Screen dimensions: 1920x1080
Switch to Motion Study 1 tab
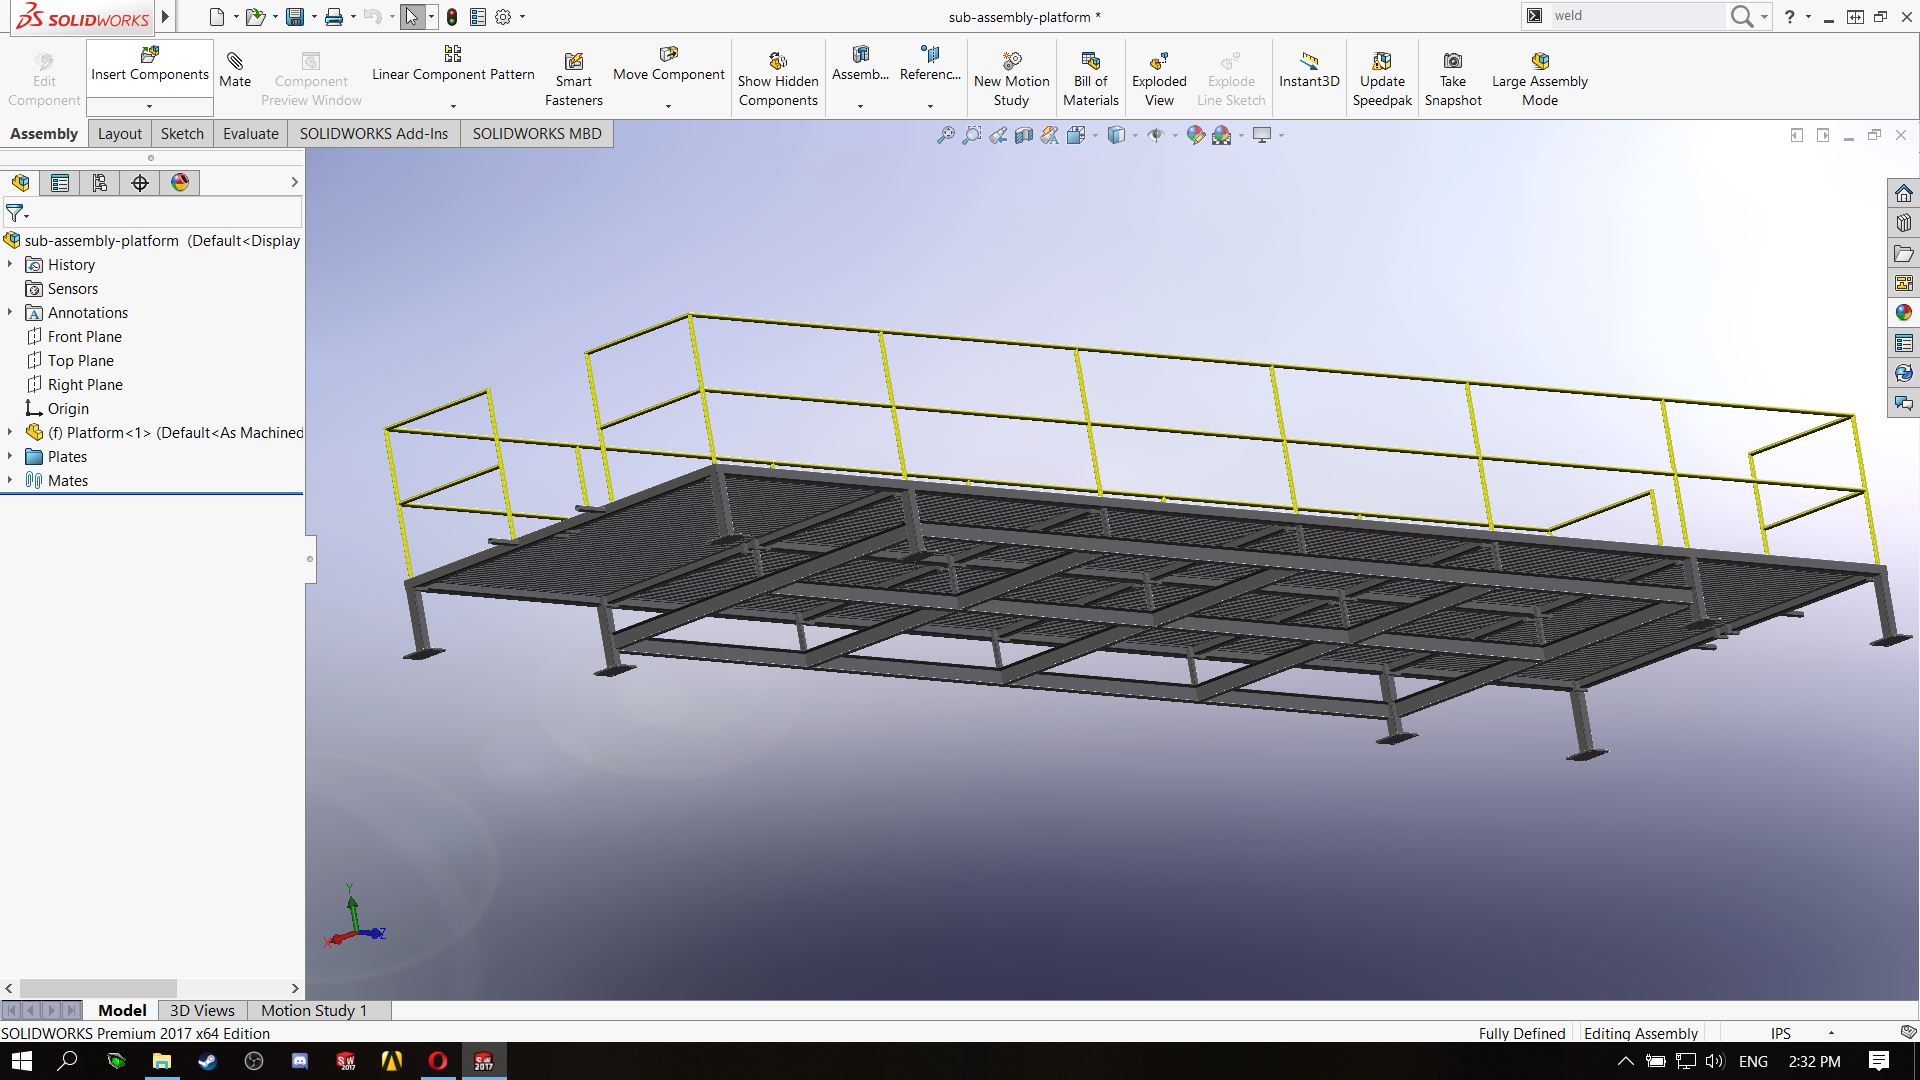[x=314, y=1010]
